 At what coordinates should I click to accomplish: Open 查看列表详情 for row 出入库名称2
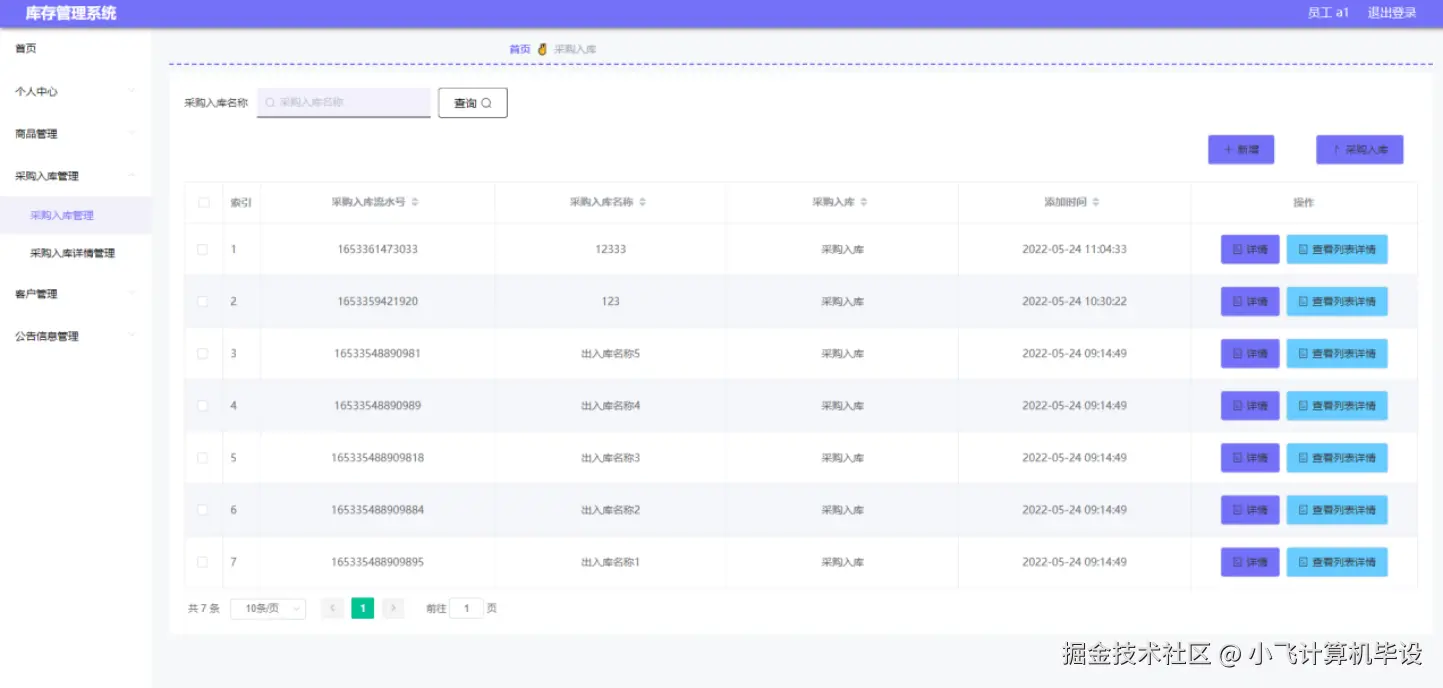pos(1337,509)
